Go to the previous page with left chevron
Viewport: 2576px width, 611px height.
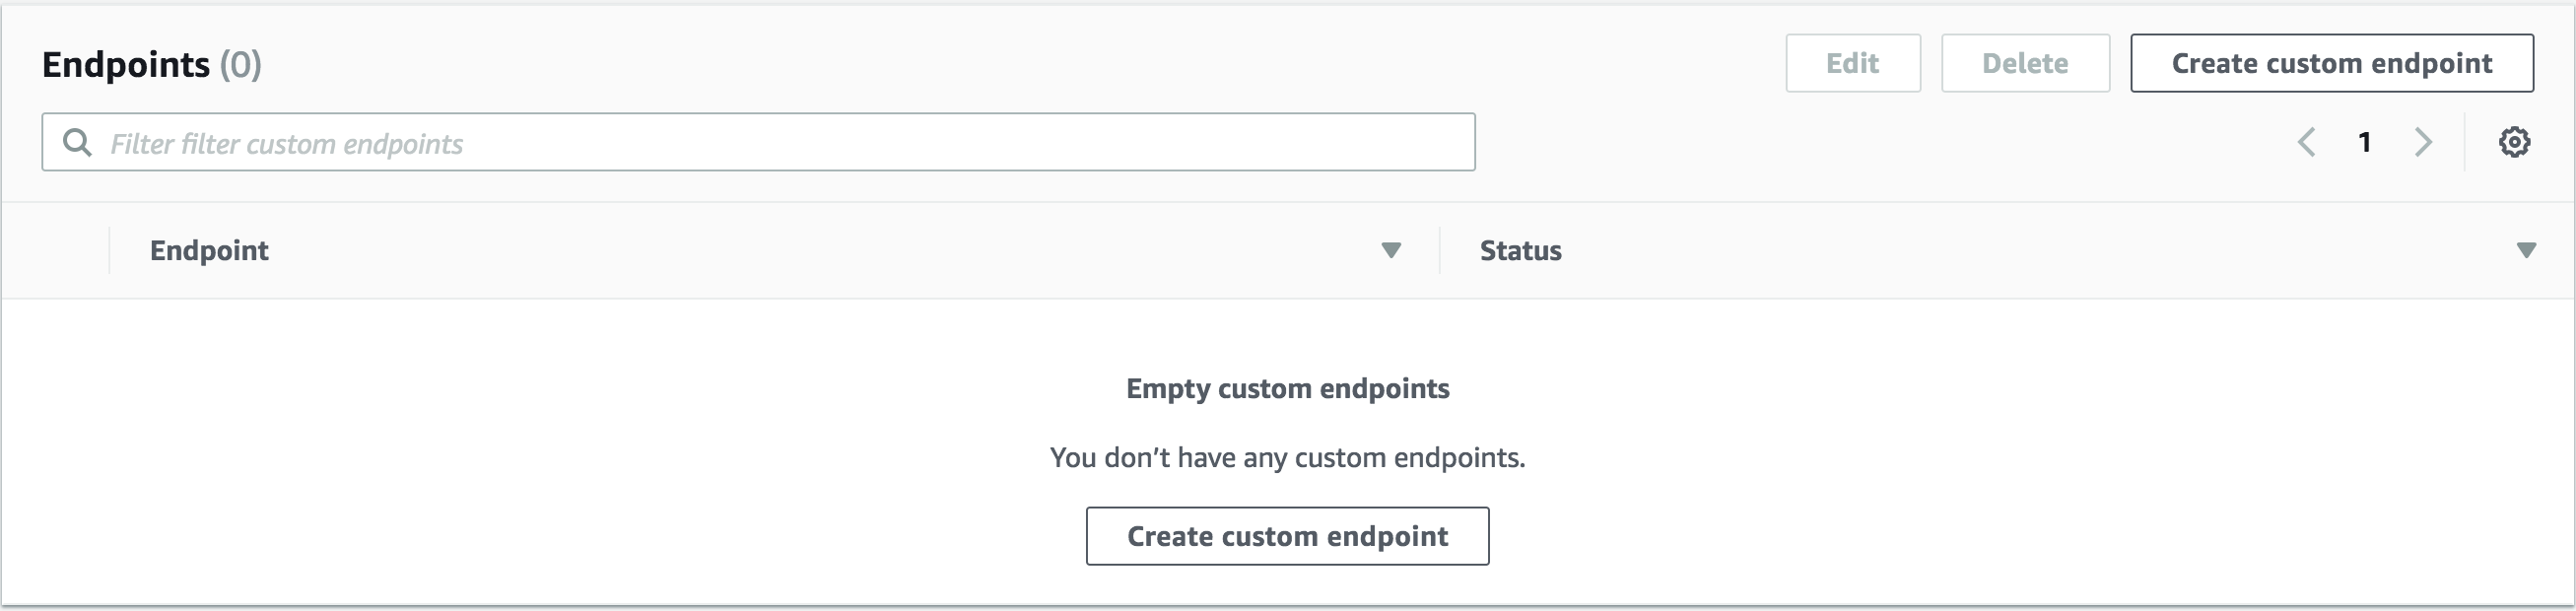(2307, 142)
